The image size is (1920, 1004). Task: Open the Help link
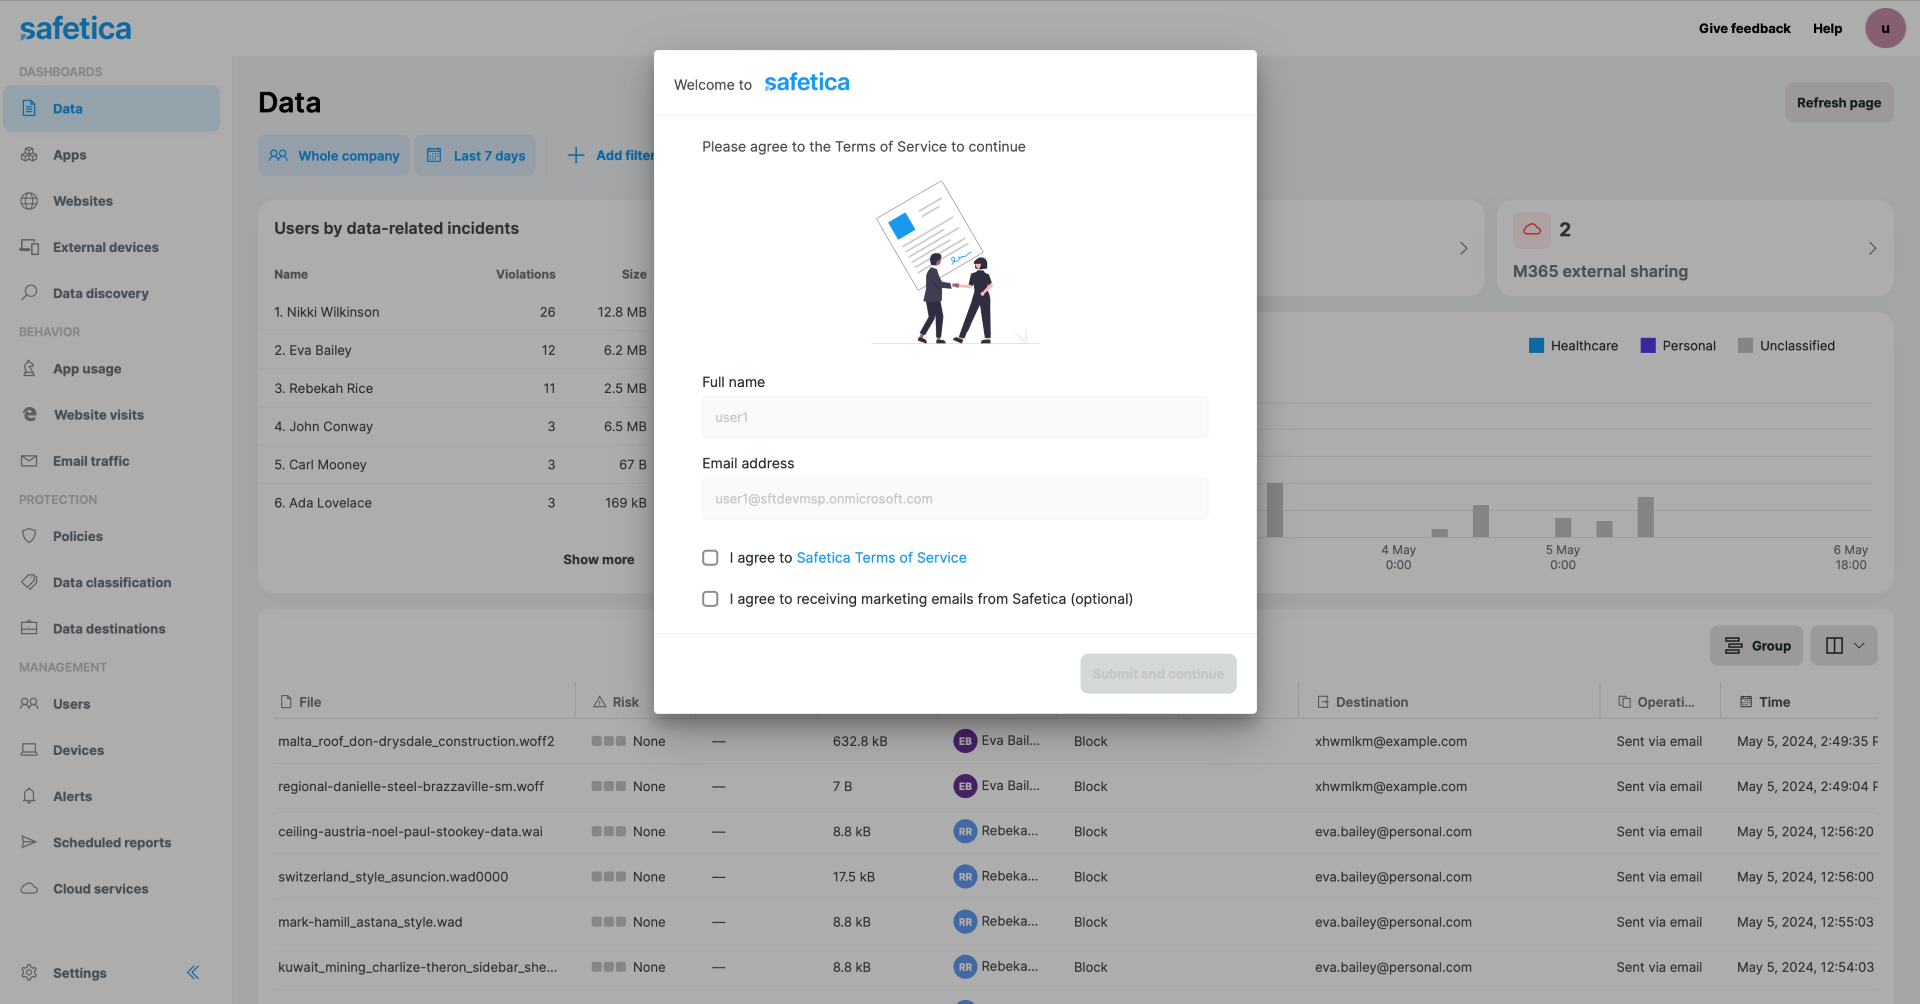tap(1827, 28)
